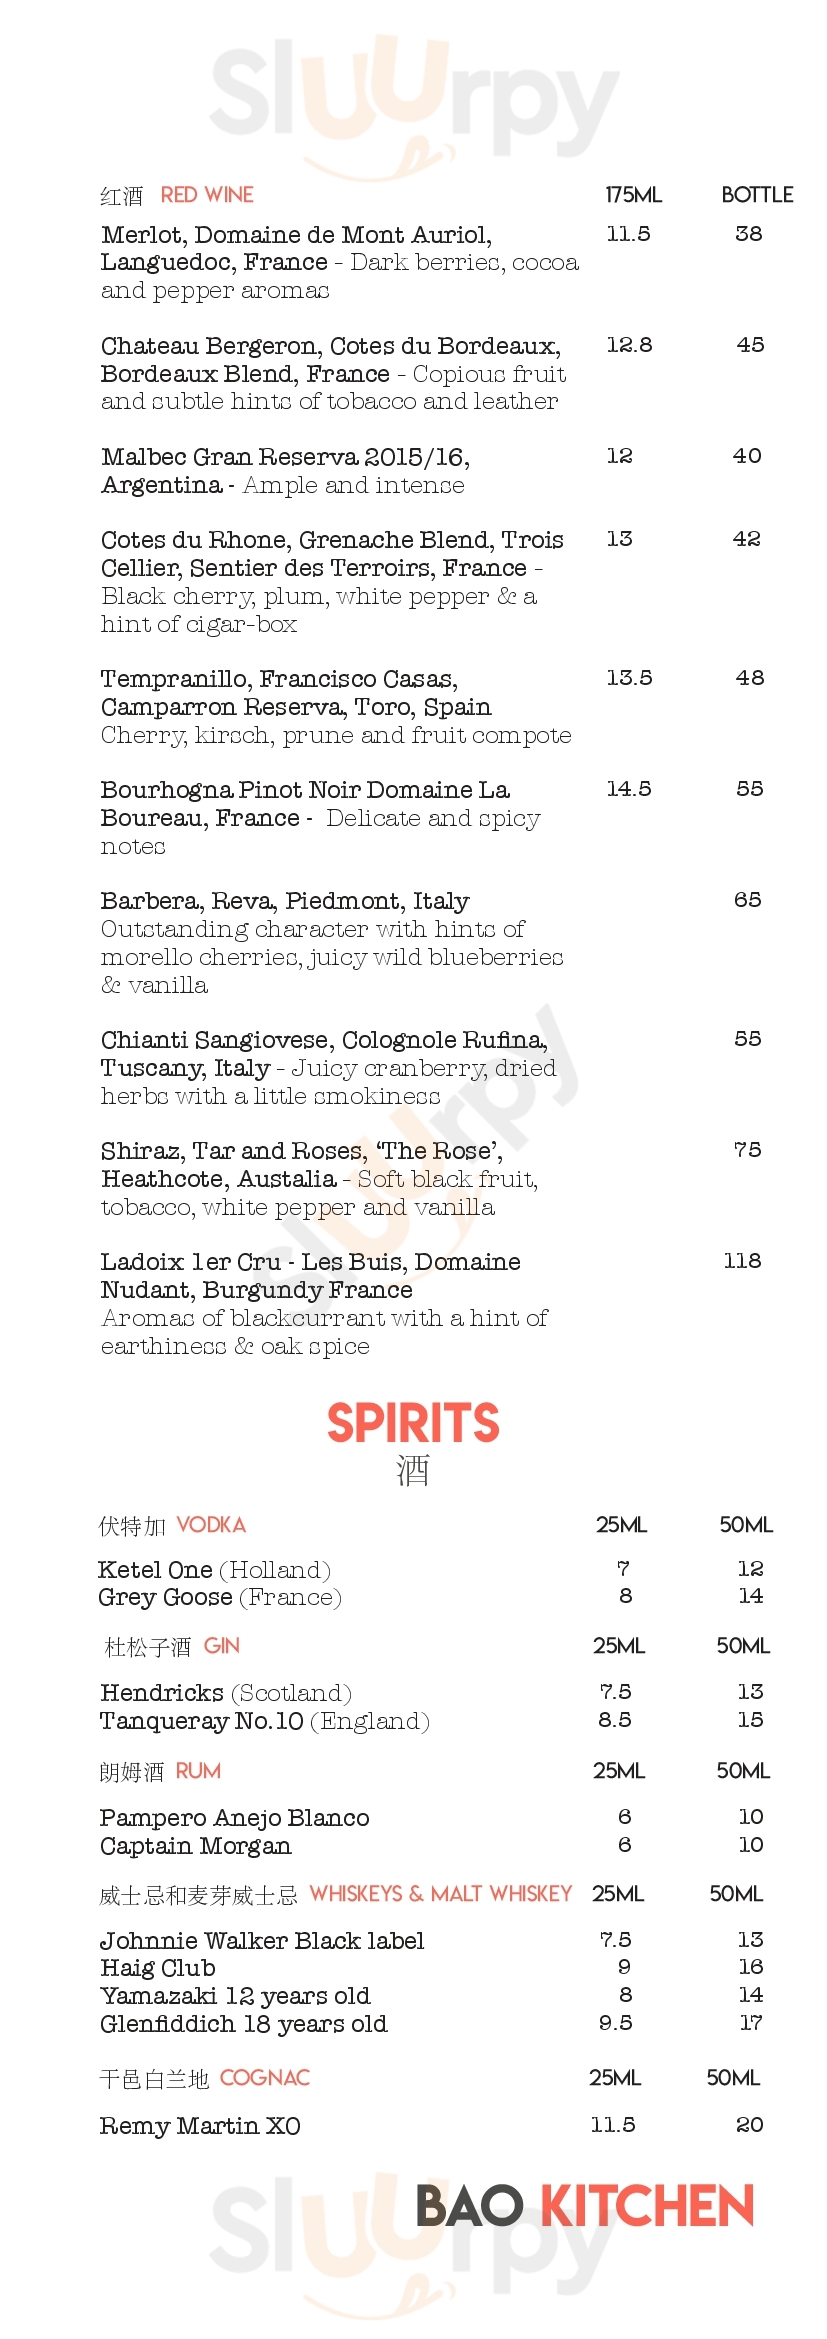Click the Rum category heading
This screenshot has height=2339, width=827.
pyautogui.click(x=198, y=1771)
